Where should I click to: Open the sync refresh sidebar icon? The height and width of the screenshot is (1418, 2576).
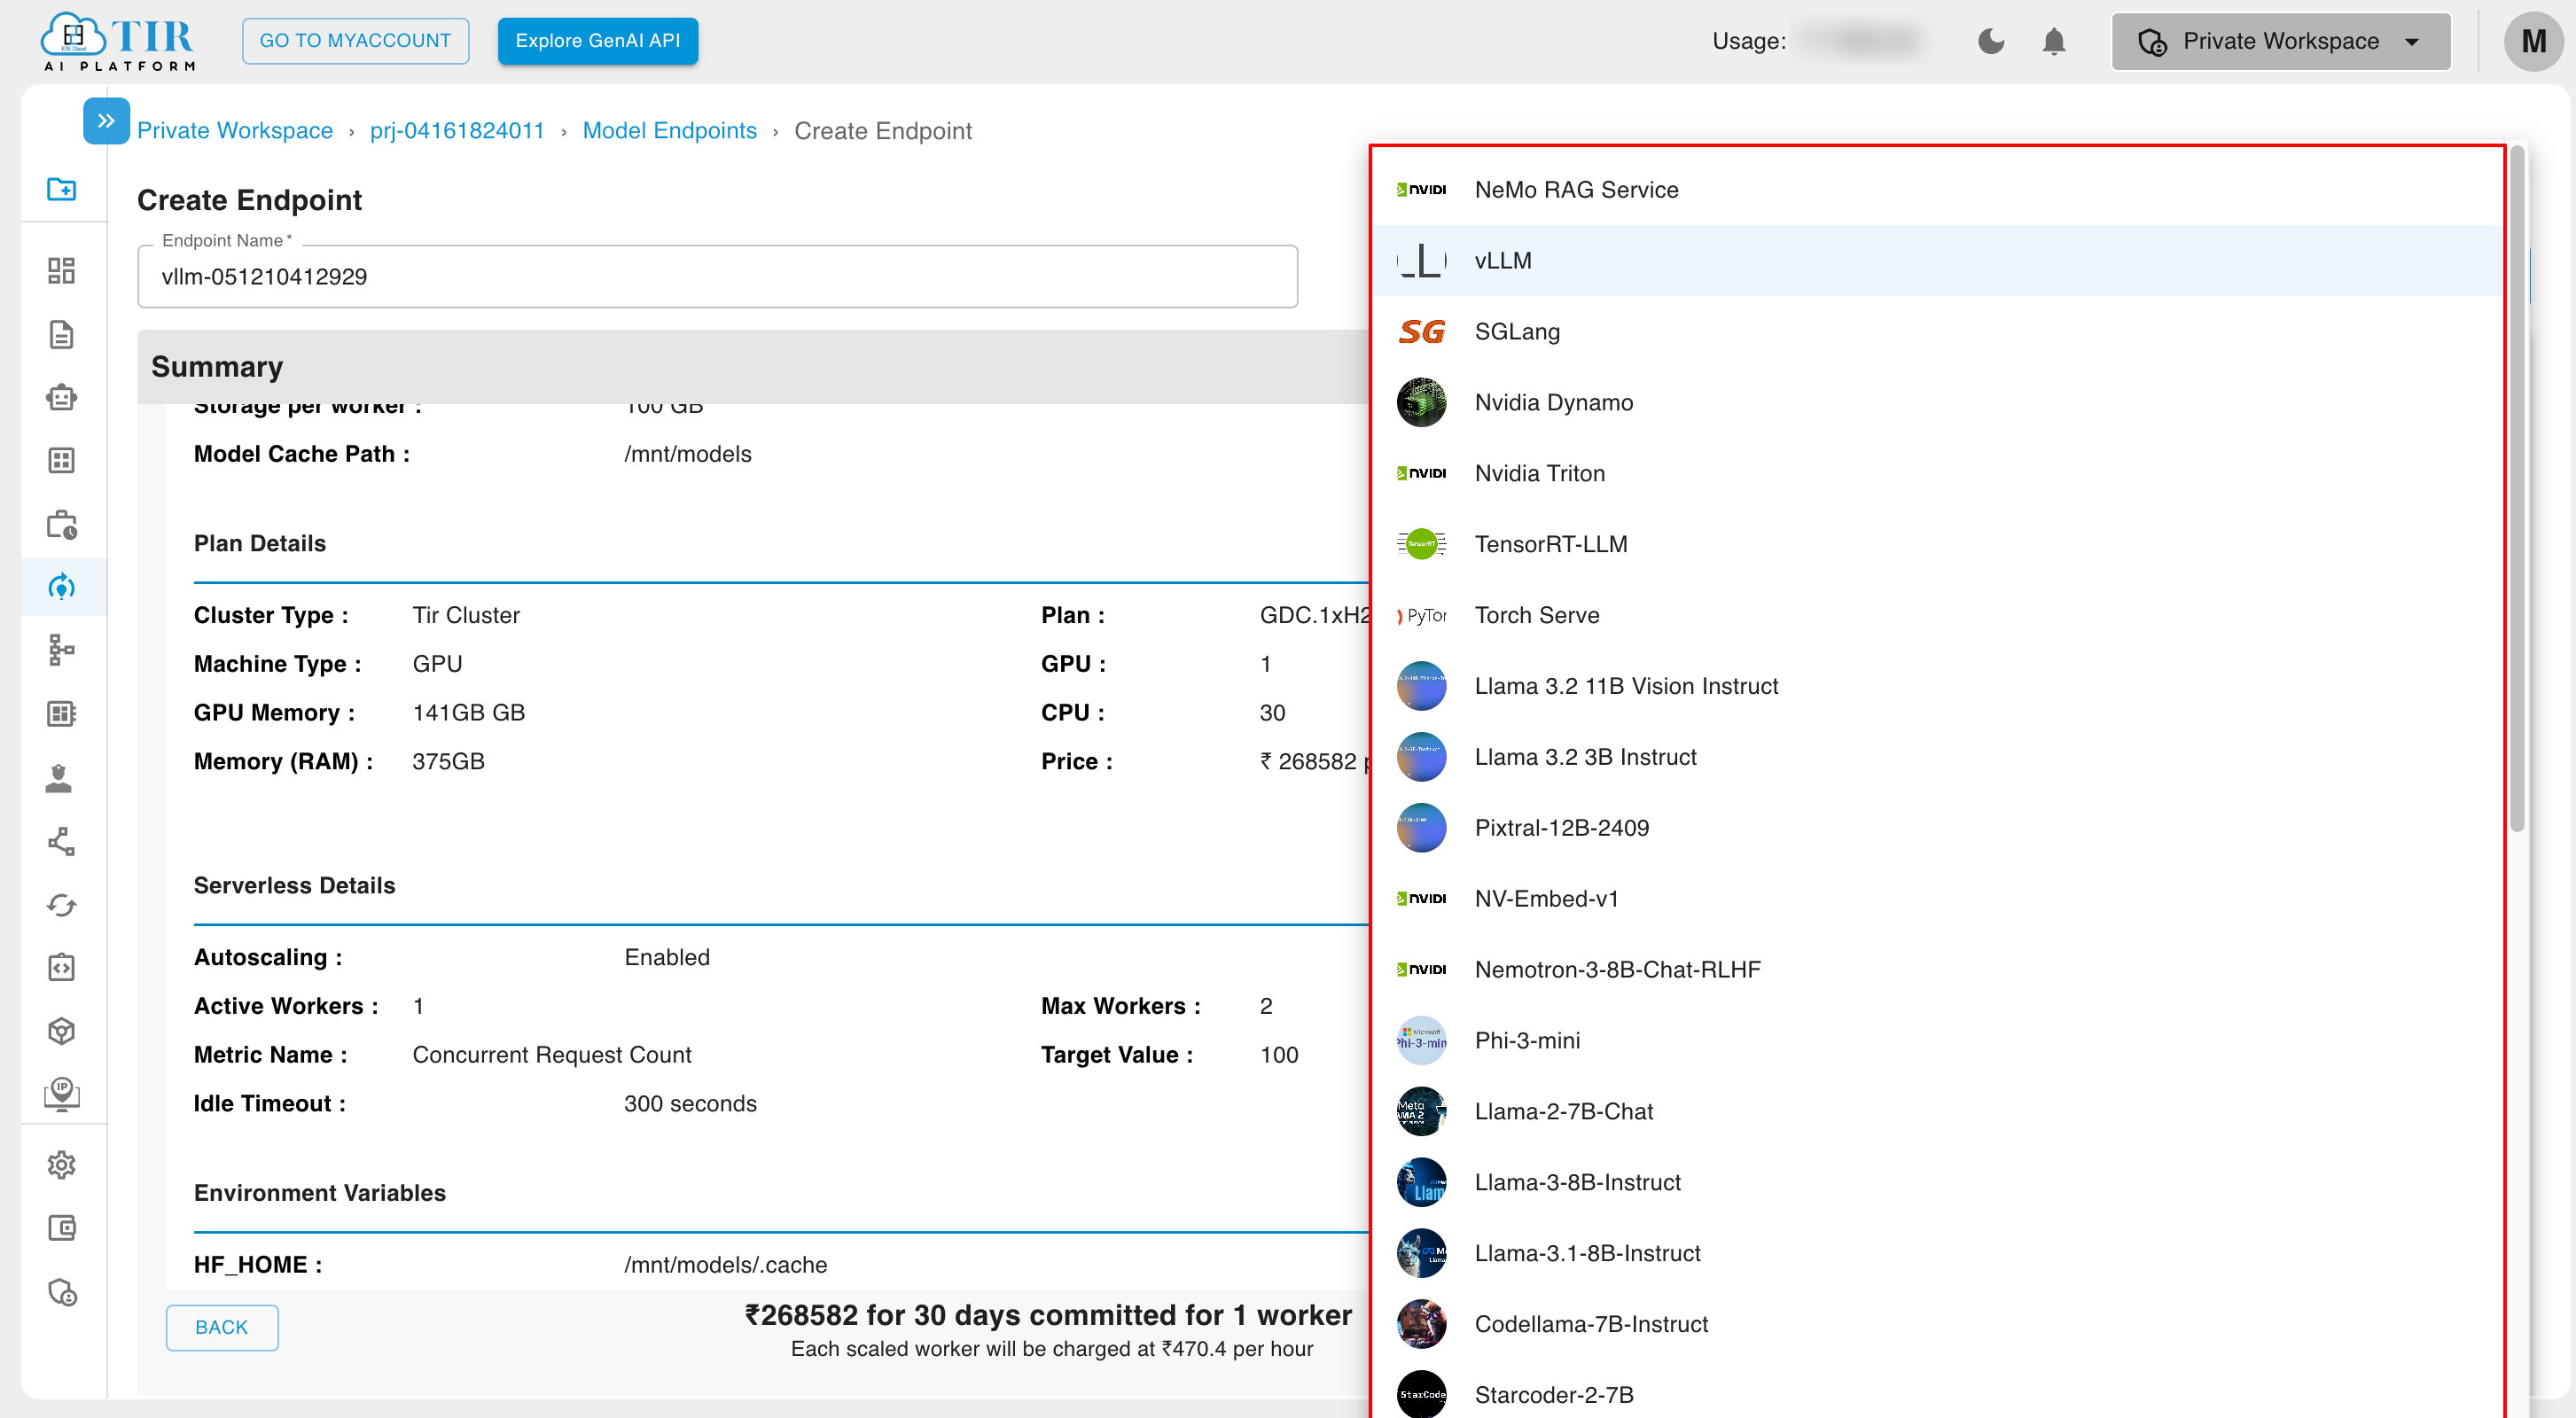(x=62, y=905)
